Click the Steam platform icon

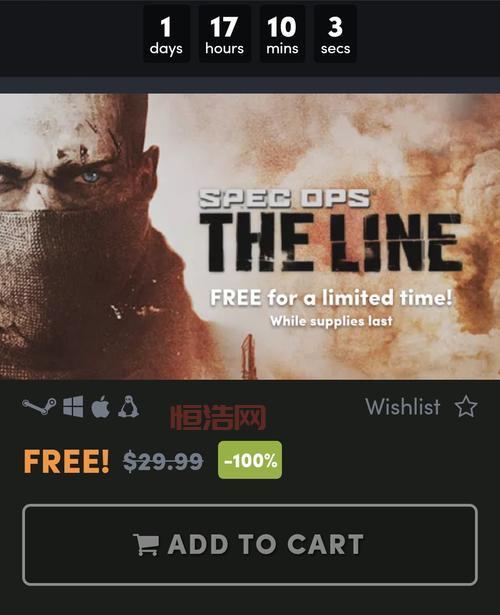point(39,406)
